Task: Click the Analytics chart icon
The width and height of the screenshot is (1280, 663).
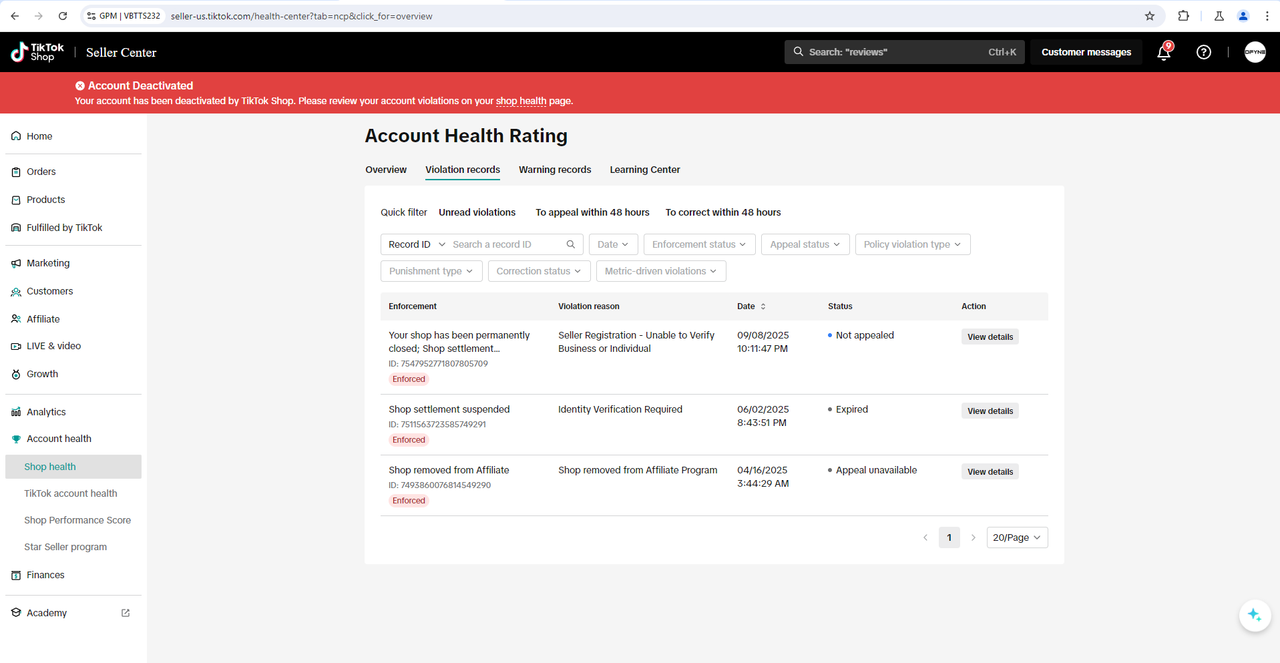Action: 16,412
